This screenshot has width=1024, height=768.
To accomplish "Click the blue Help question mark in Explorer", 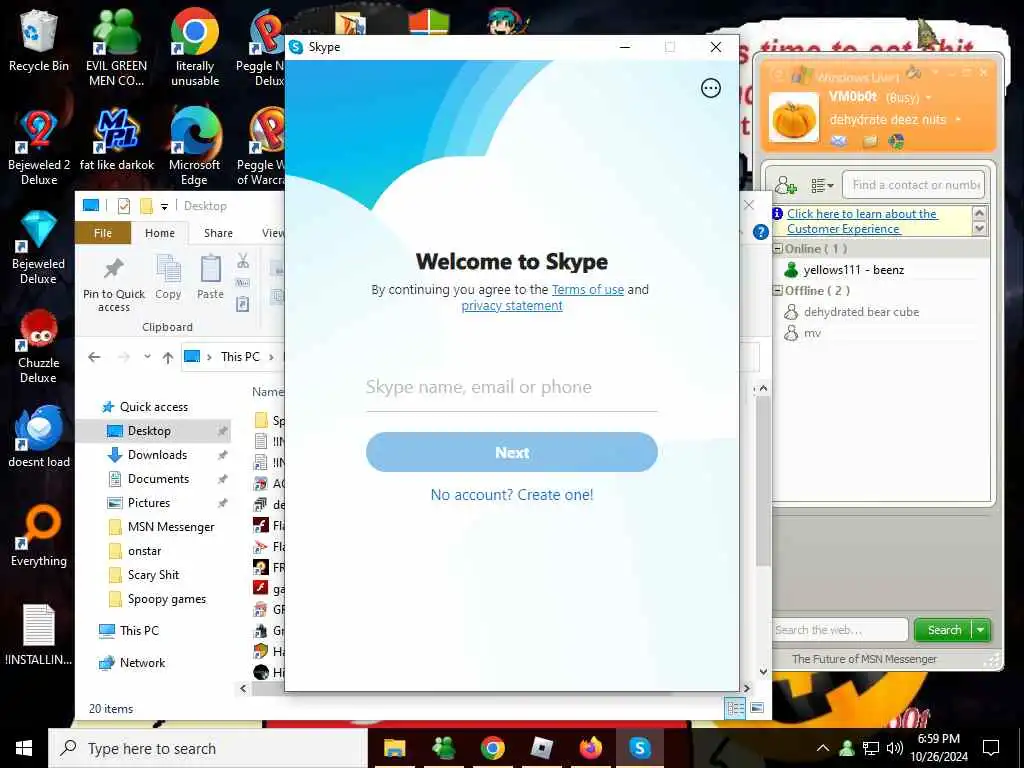I will pos(760,232).
